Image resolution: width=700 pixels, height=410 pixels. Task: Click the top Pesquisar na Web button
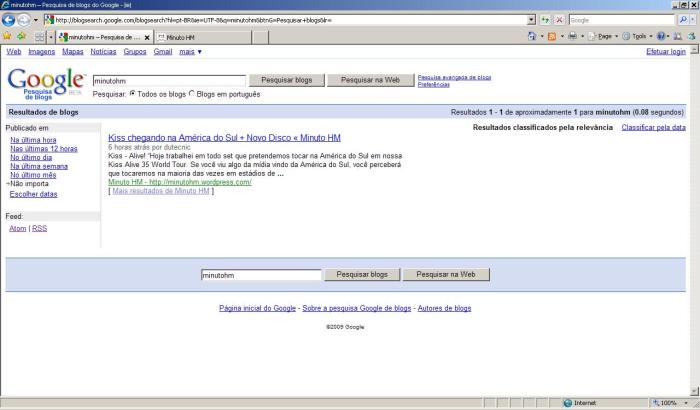click(371, 80)
